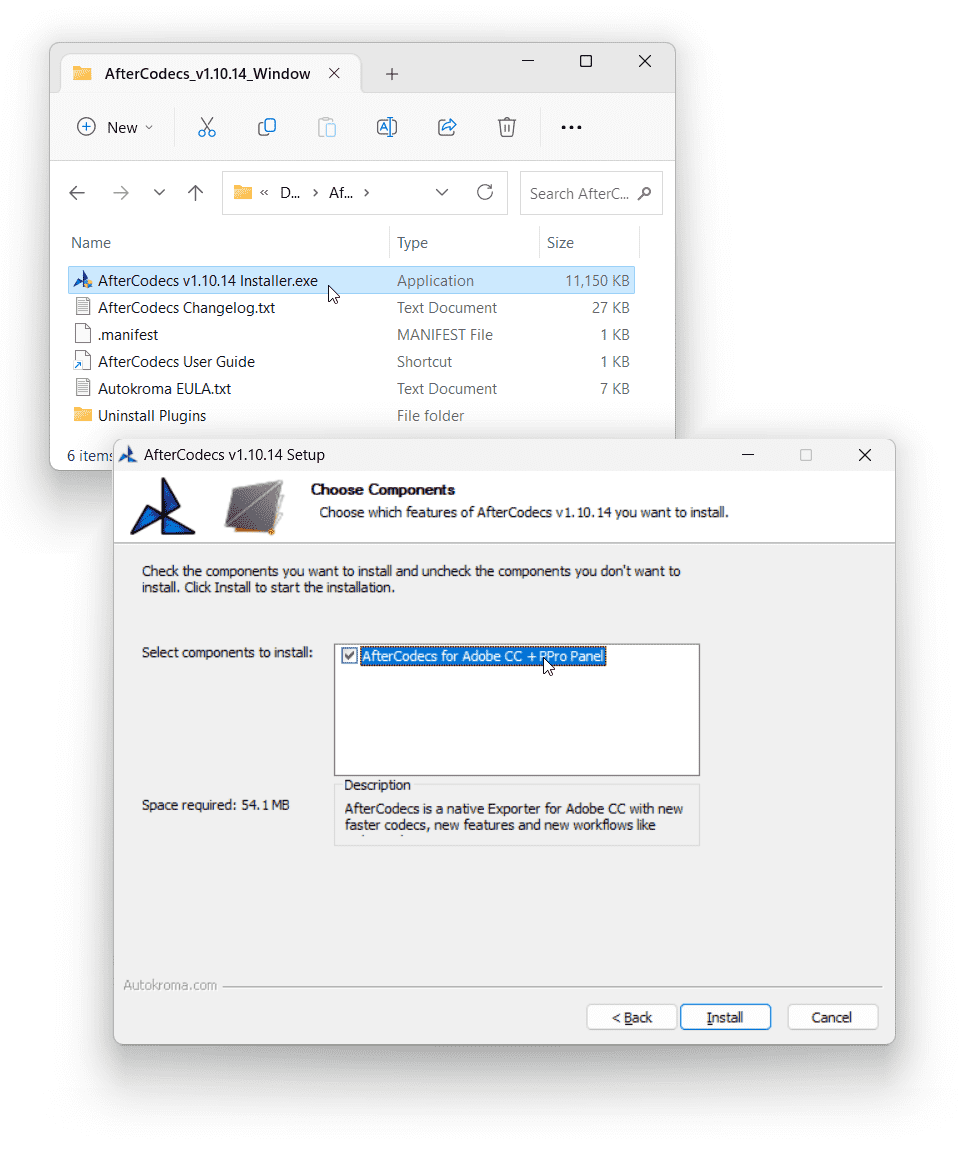Click the Rename icon in toolbar
The height and width of the screenshot is (1151, 973).
[x=387, y=127]
